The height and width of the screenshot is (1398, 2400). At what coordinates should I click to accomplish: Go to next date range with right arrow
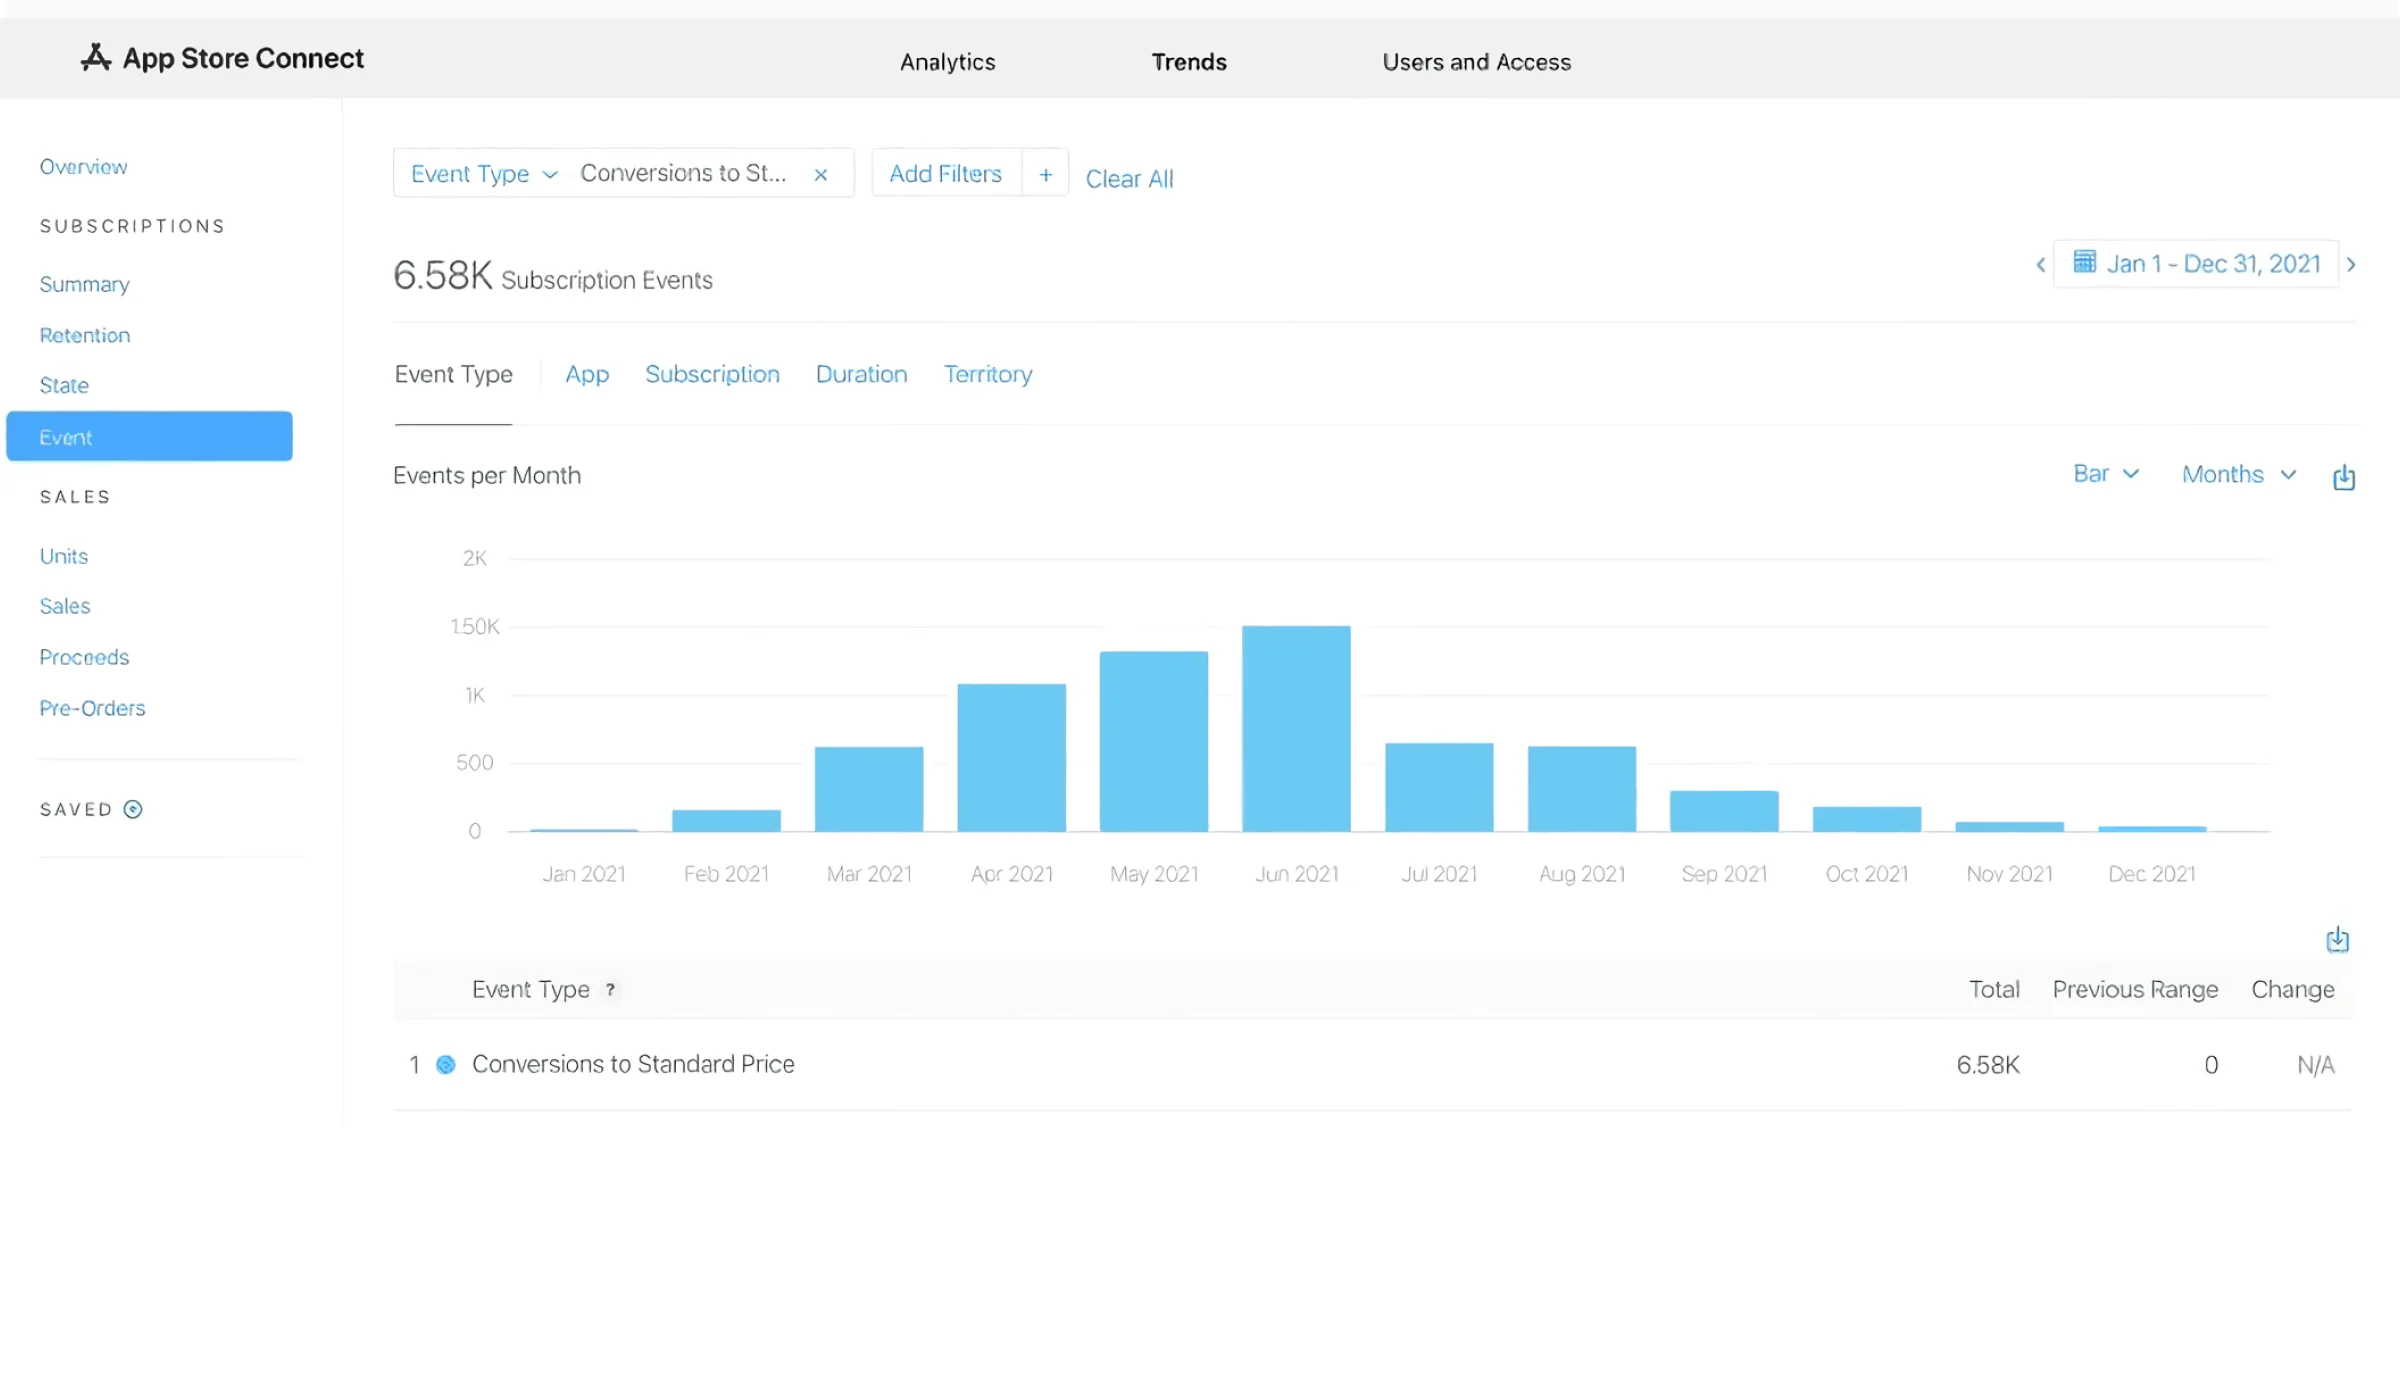(x=2353, y=264)
